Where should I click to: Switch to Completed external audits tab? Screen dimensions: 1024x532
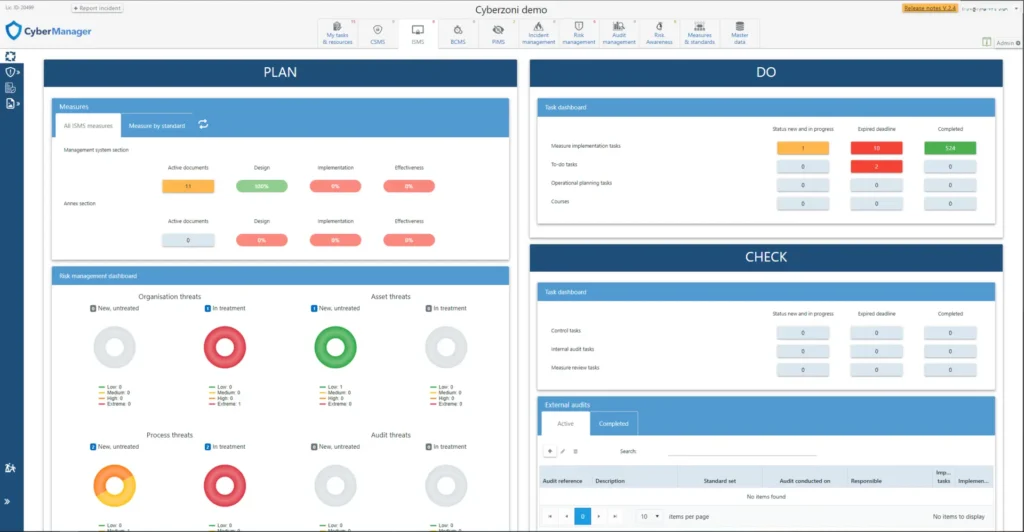click(613, 423)
